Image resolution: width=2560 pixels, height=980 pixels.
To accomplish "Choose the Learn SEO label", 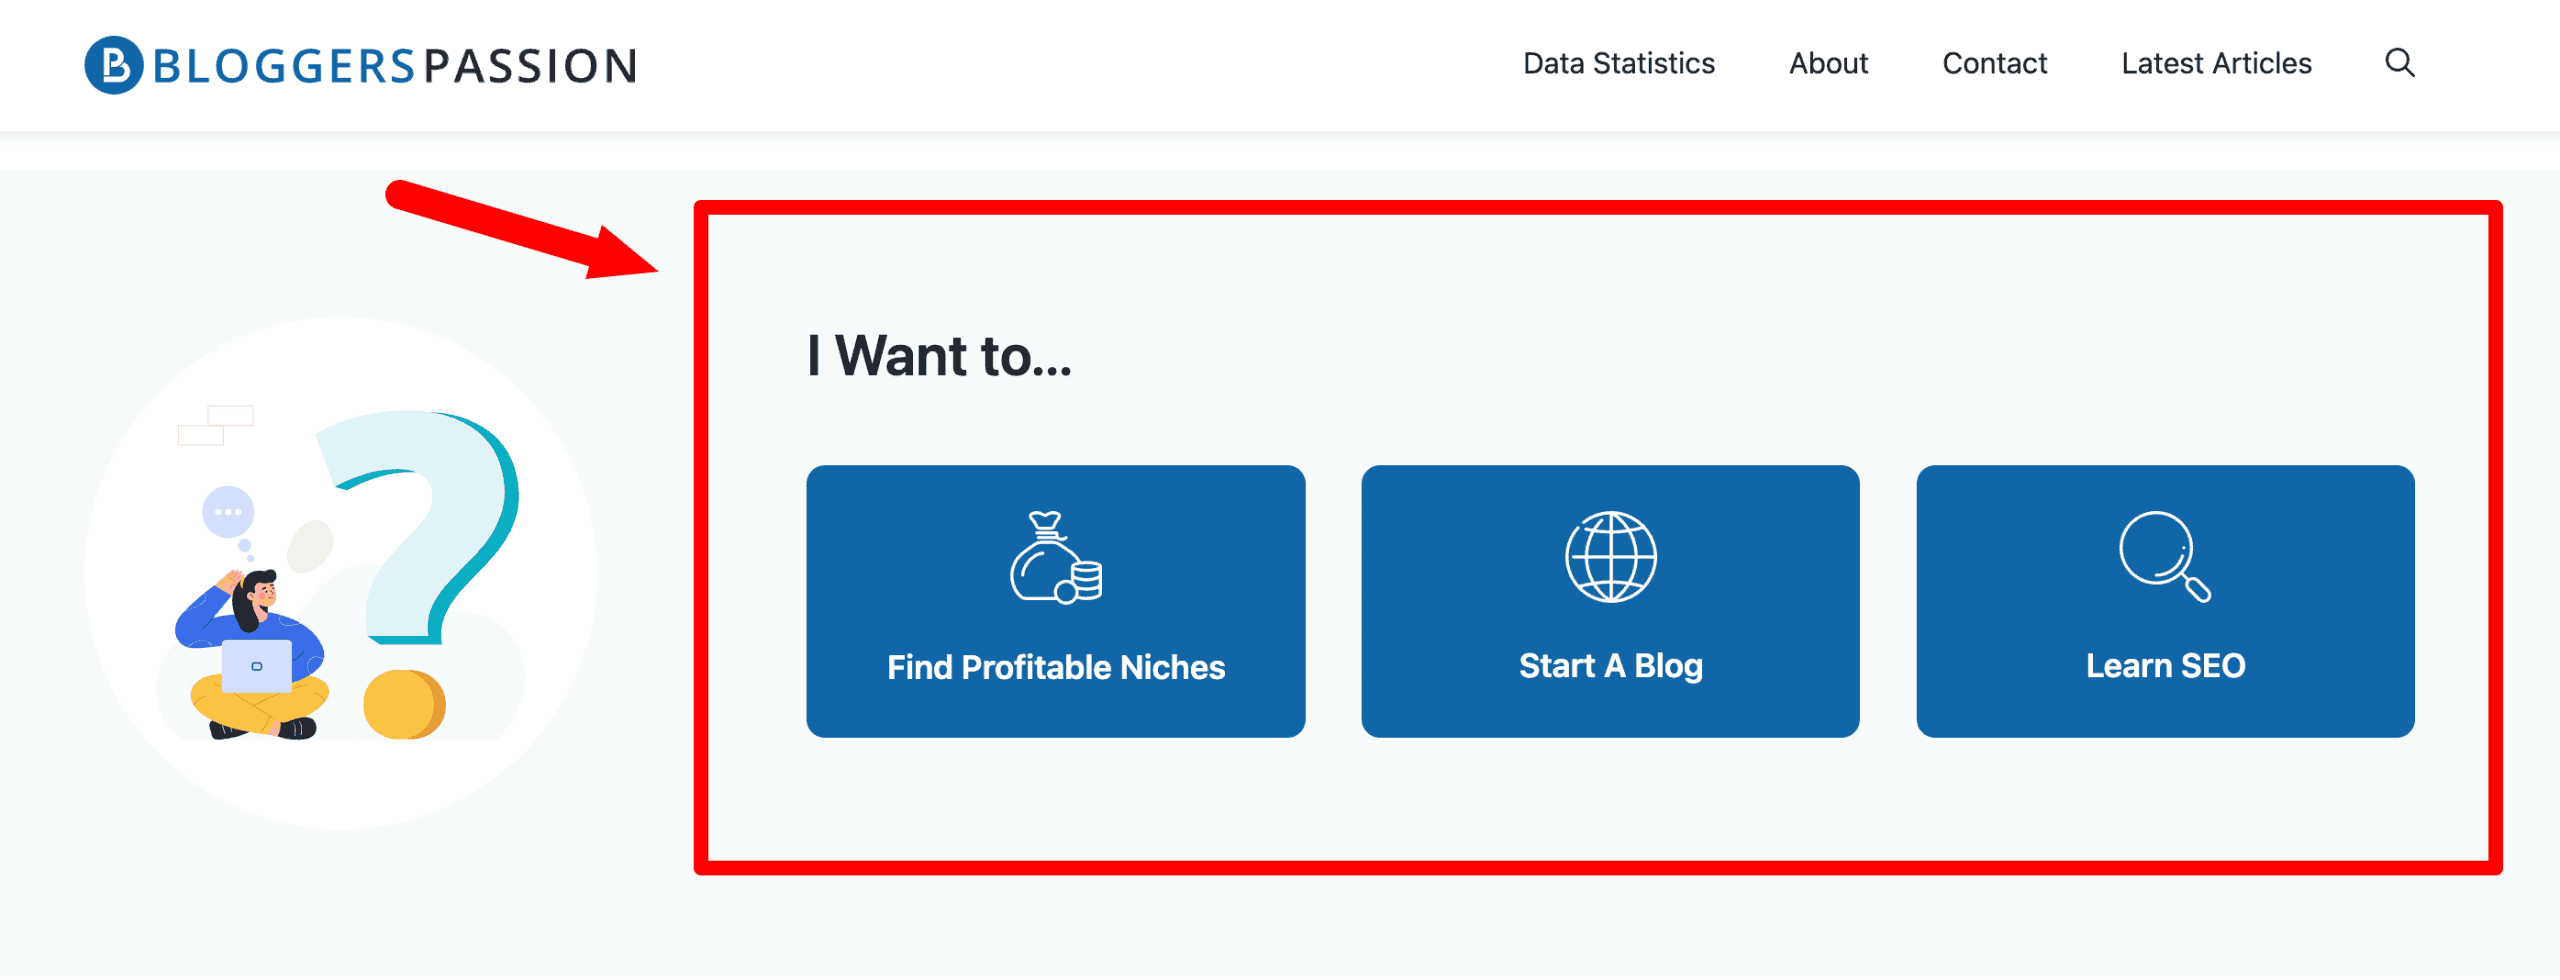I will point(2165,666).
